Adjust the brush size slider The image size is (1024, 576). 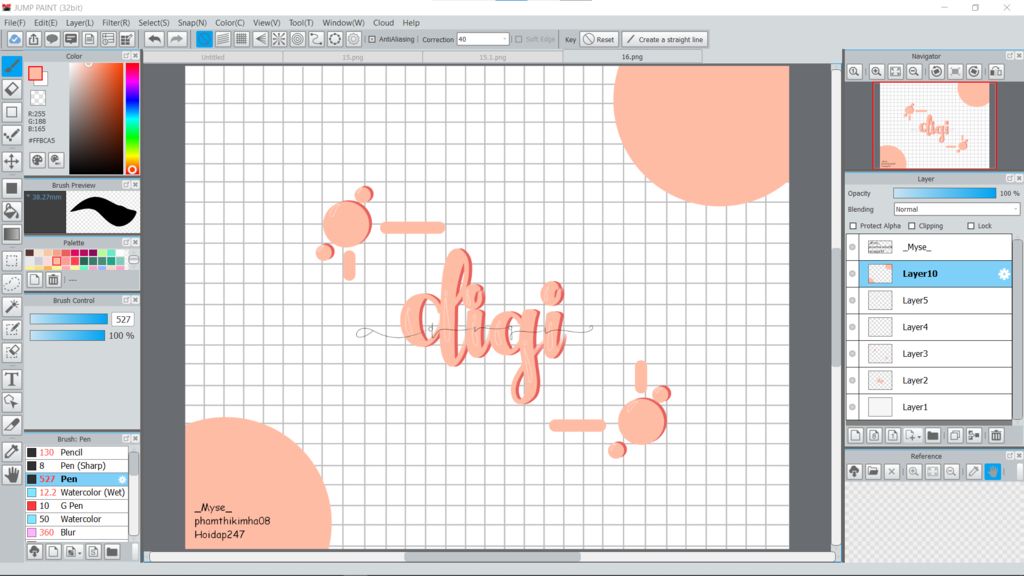pyautogui.click(x=69, y=319)
